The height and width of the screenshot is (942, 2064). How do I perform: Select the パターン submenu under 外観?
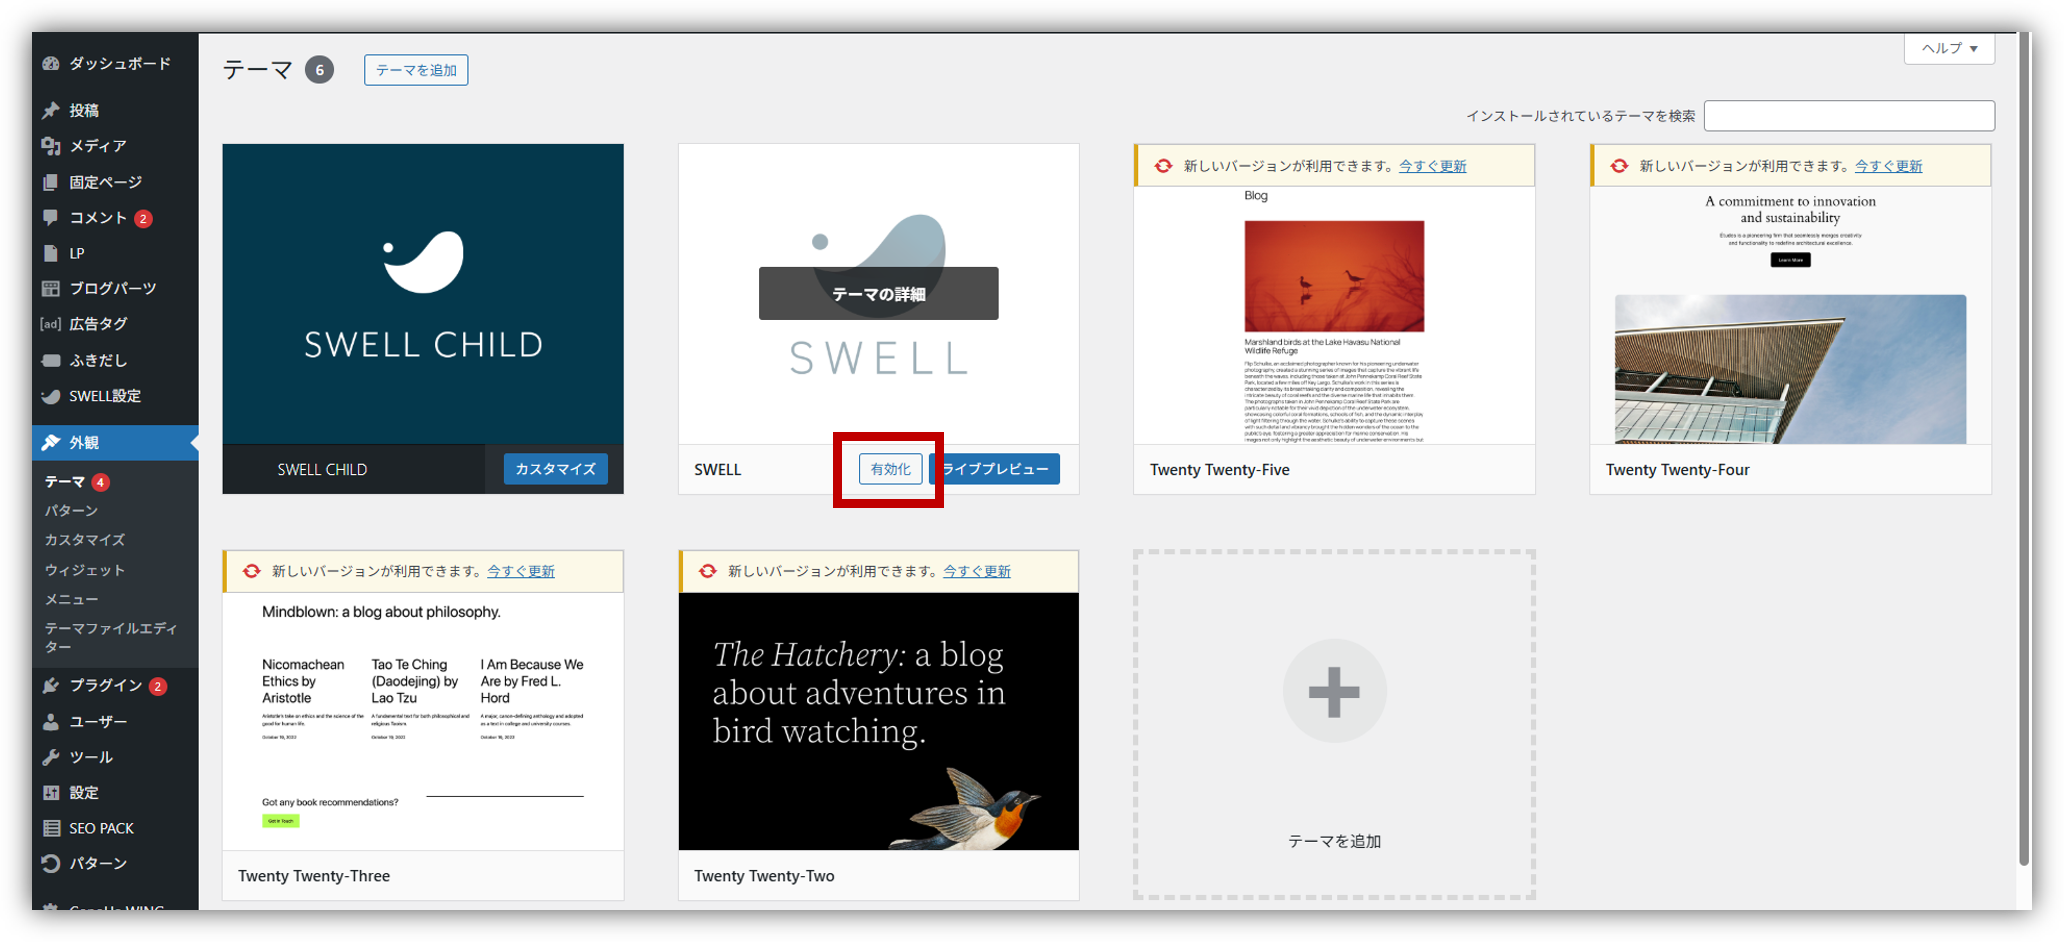(71, 511)
